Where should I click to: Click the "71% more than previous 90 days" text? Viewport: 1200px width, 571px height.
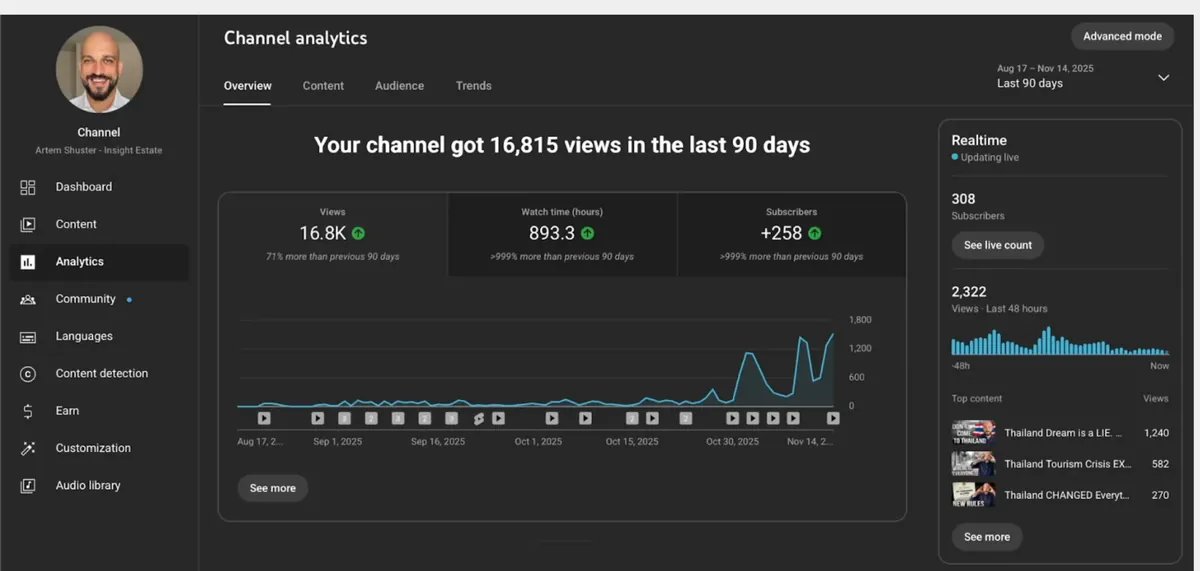[x=333, y=257]
